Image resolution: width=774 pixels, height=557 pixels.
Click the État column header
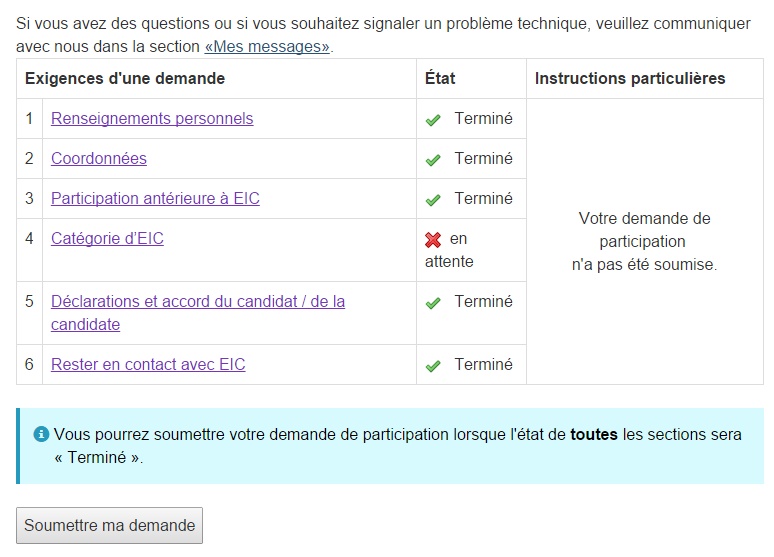[440, 79]
